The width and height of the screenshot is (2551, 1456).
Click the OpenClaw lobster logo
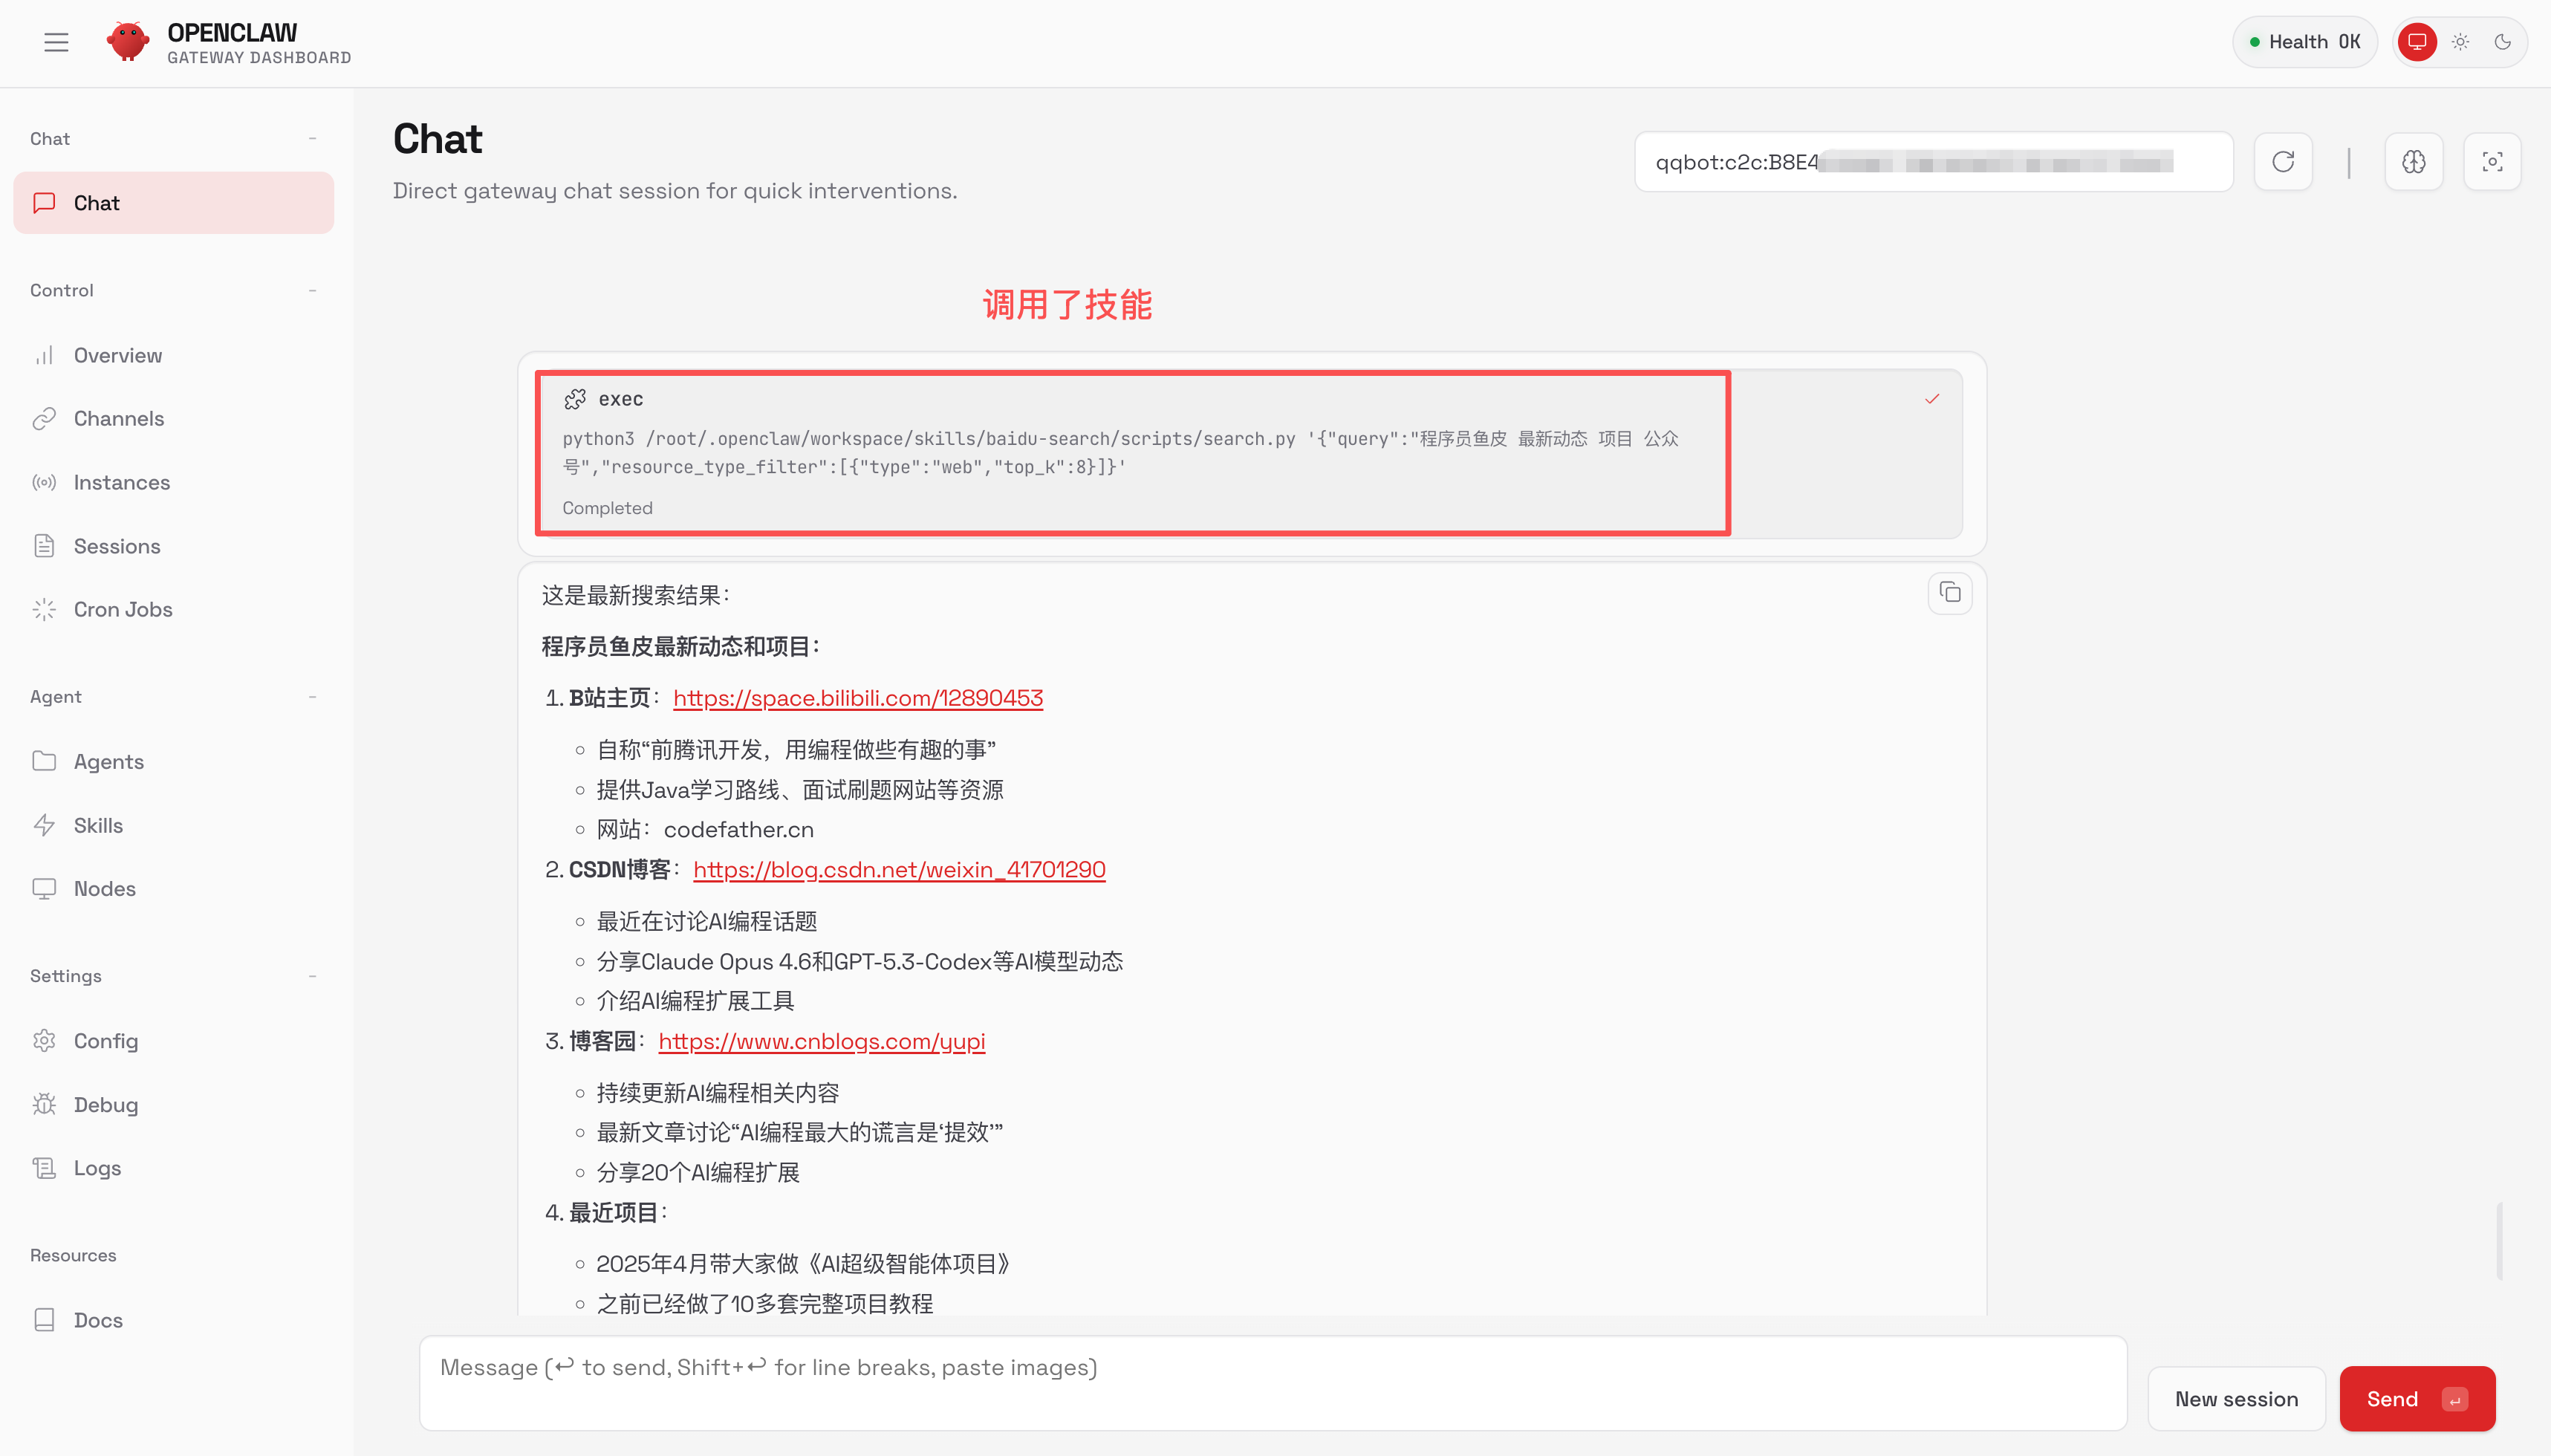128,42
